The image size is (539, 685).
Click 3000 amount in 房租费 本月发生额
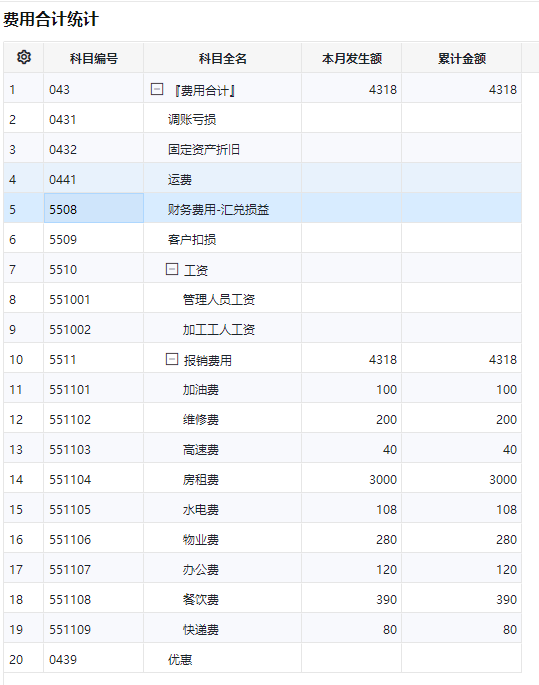pos(383,480)
